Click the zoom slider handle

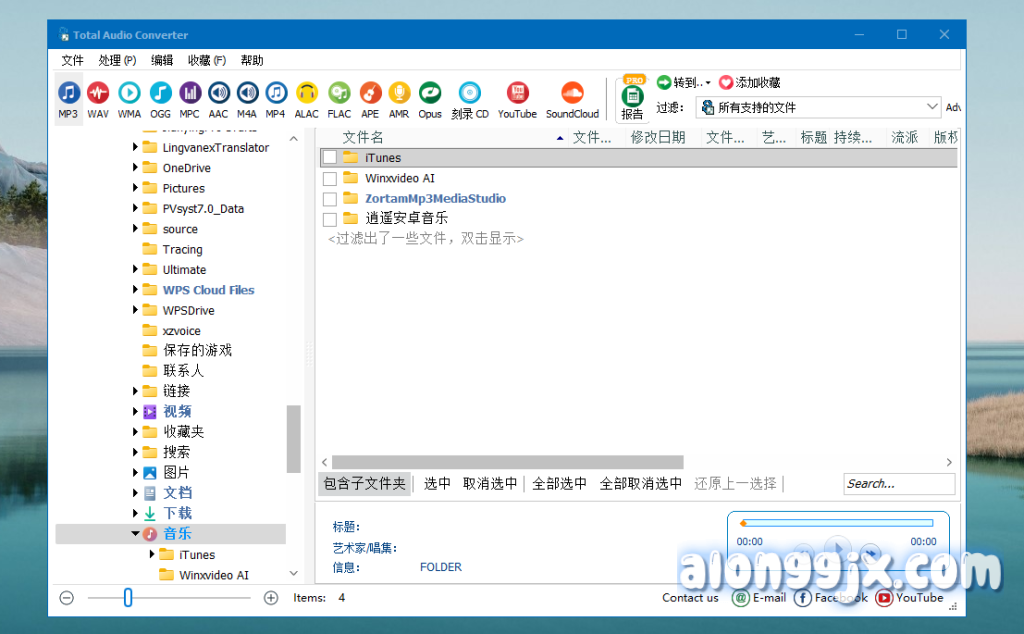coord(128,598)
